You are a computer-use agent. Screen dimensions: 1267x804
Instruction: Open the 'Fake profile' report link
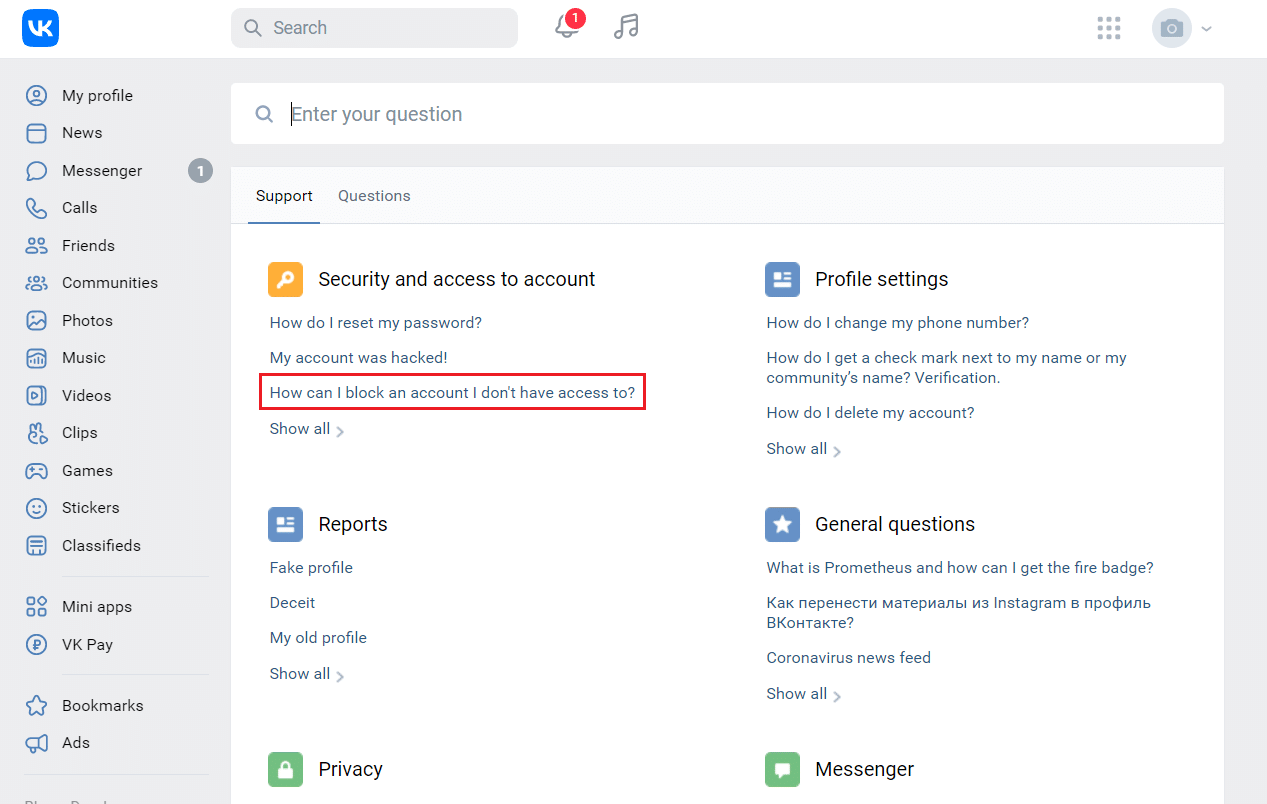pos(311,568)
